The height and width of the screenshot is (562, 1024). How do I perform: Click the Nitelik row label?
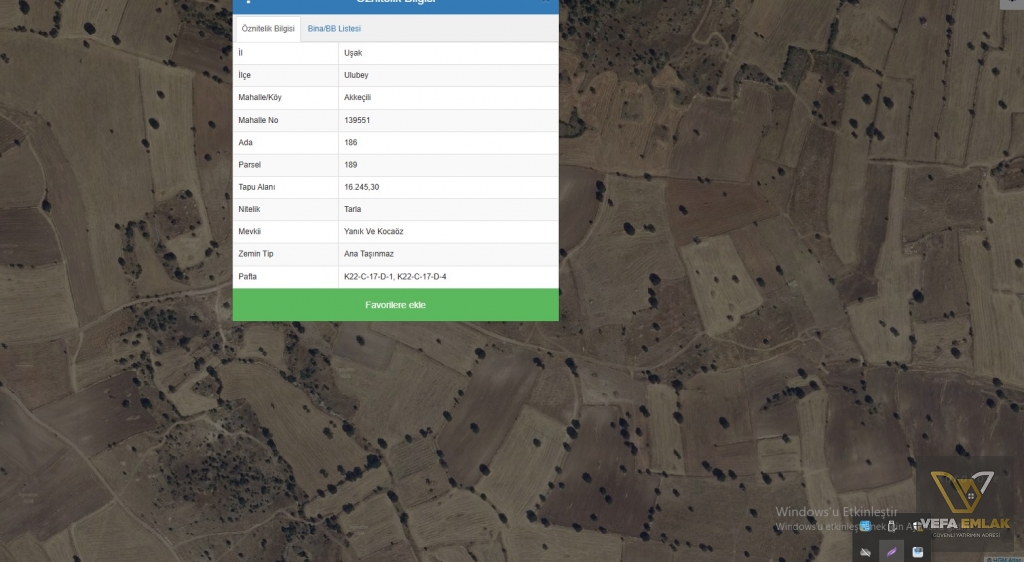249,209
